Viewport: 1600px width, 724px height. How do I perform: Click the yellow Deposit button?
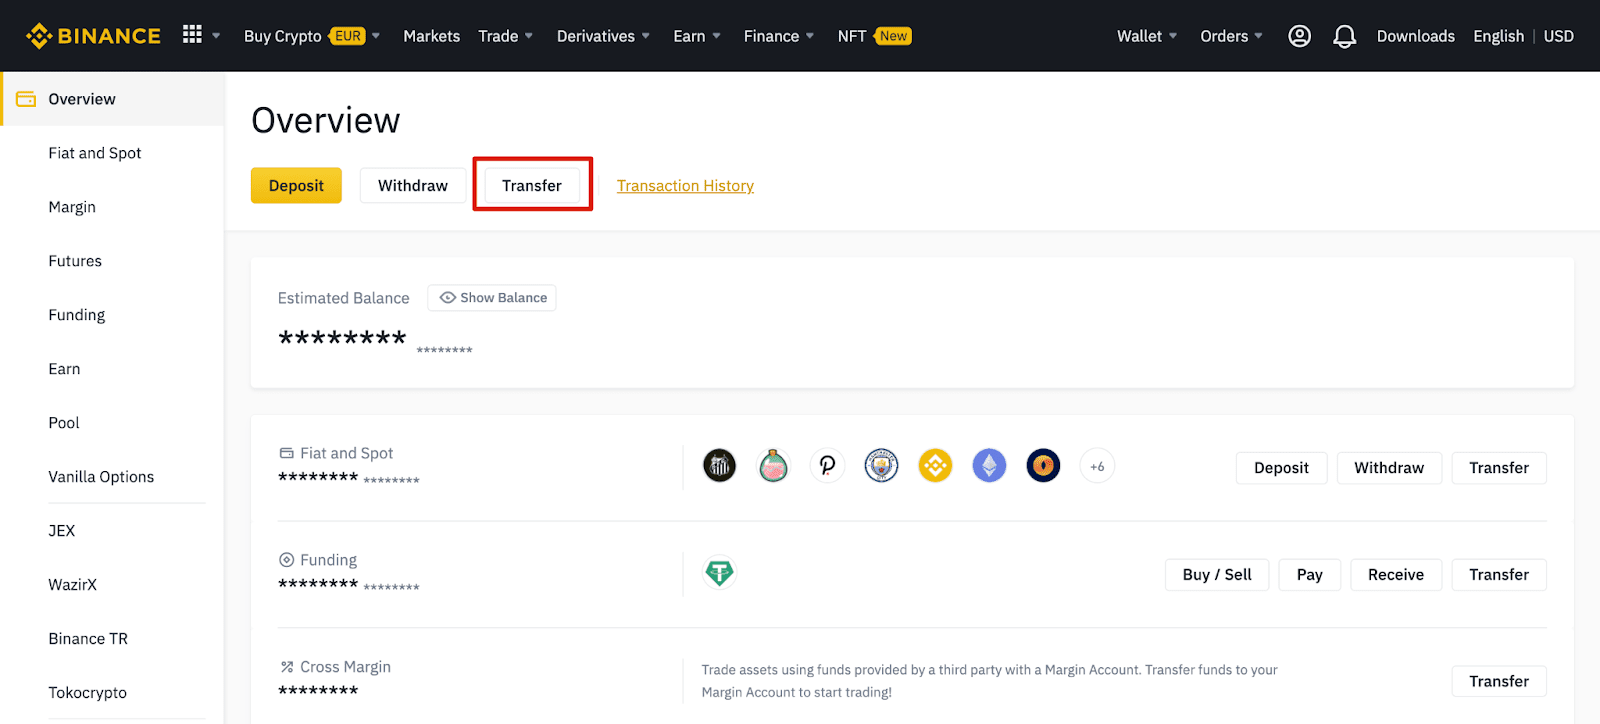(x=296, y=186)
